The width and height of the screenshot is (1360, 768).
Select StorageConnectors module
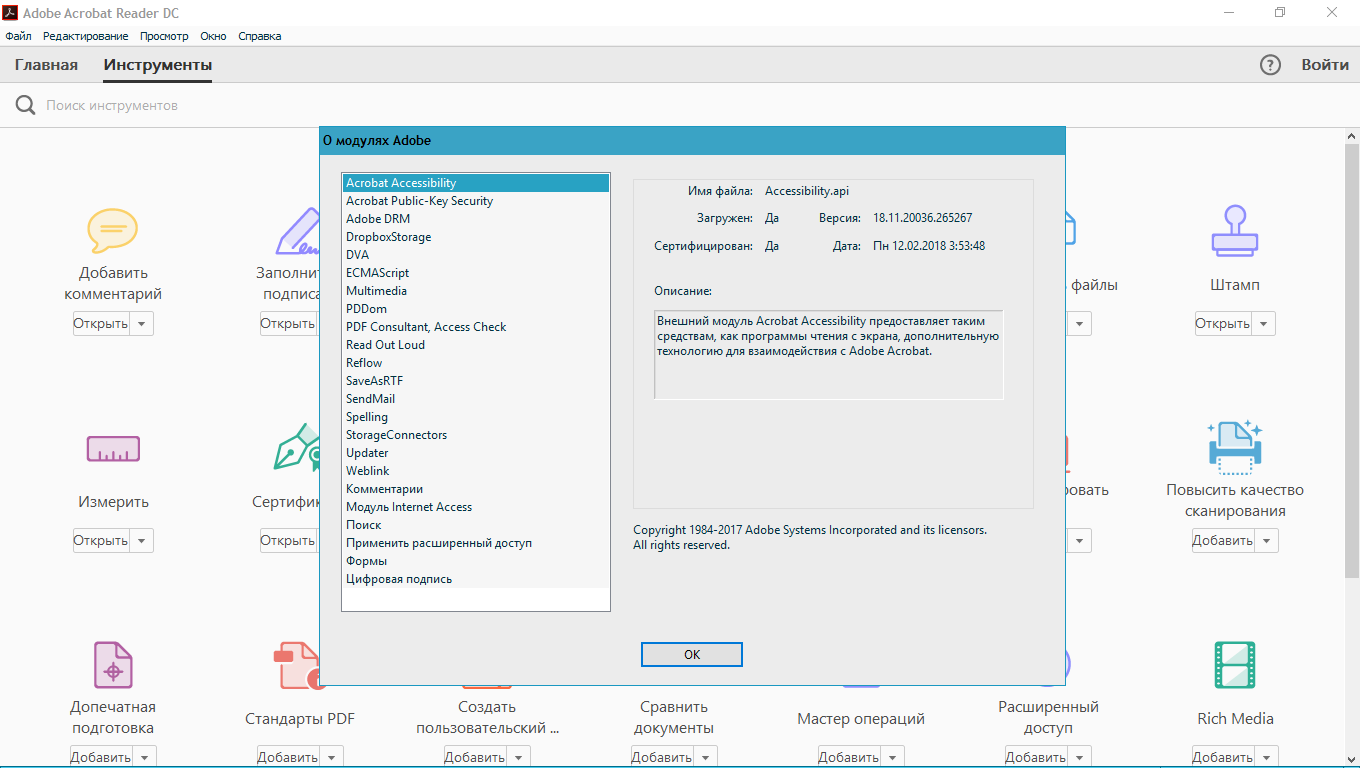coord(476,435)
